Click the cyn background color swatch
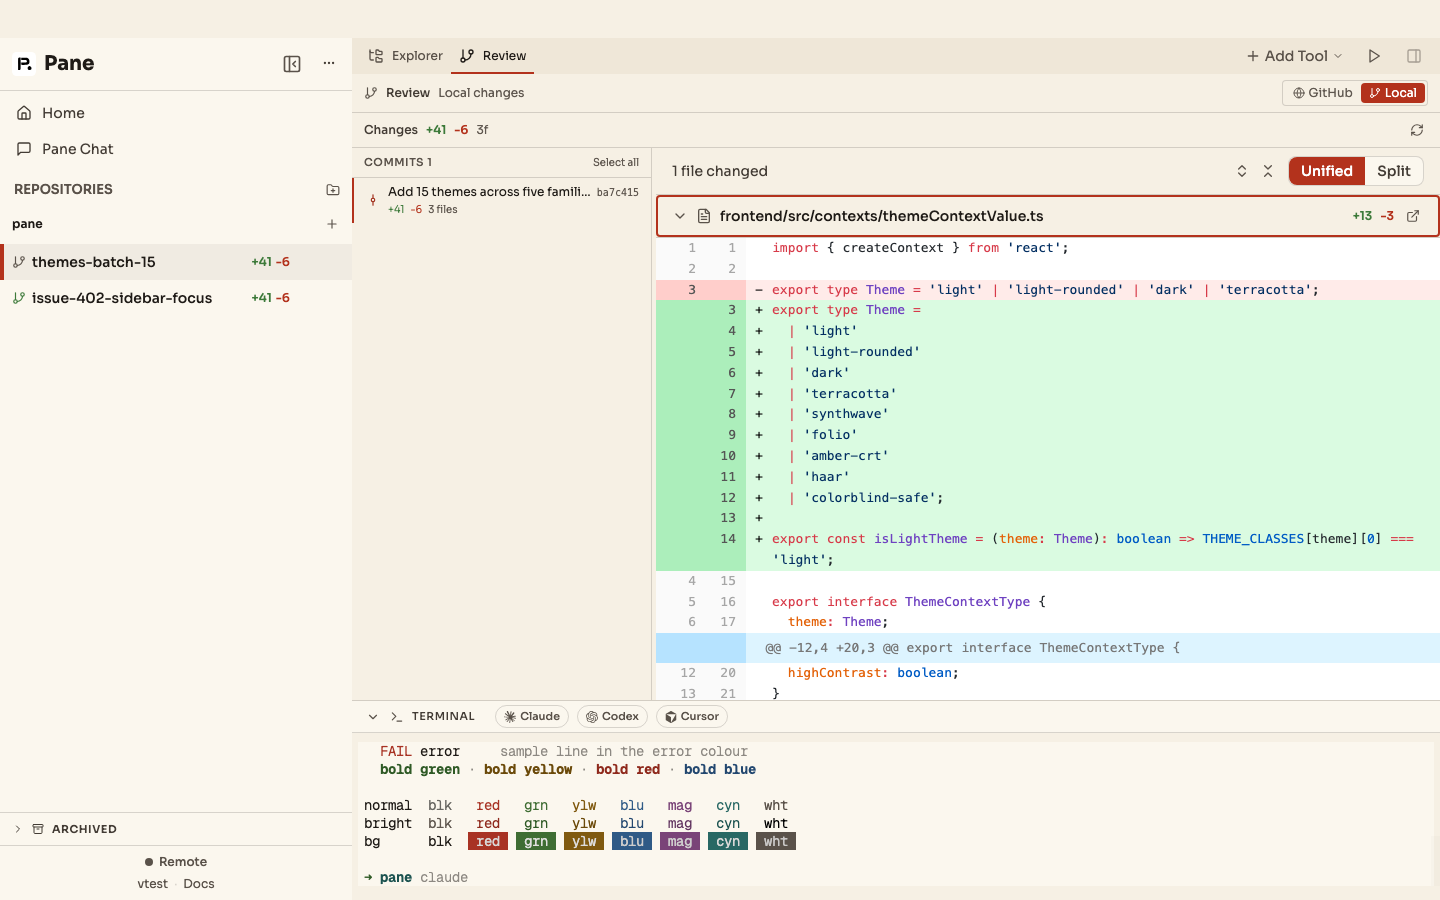1440x900 pixels. 728,842
